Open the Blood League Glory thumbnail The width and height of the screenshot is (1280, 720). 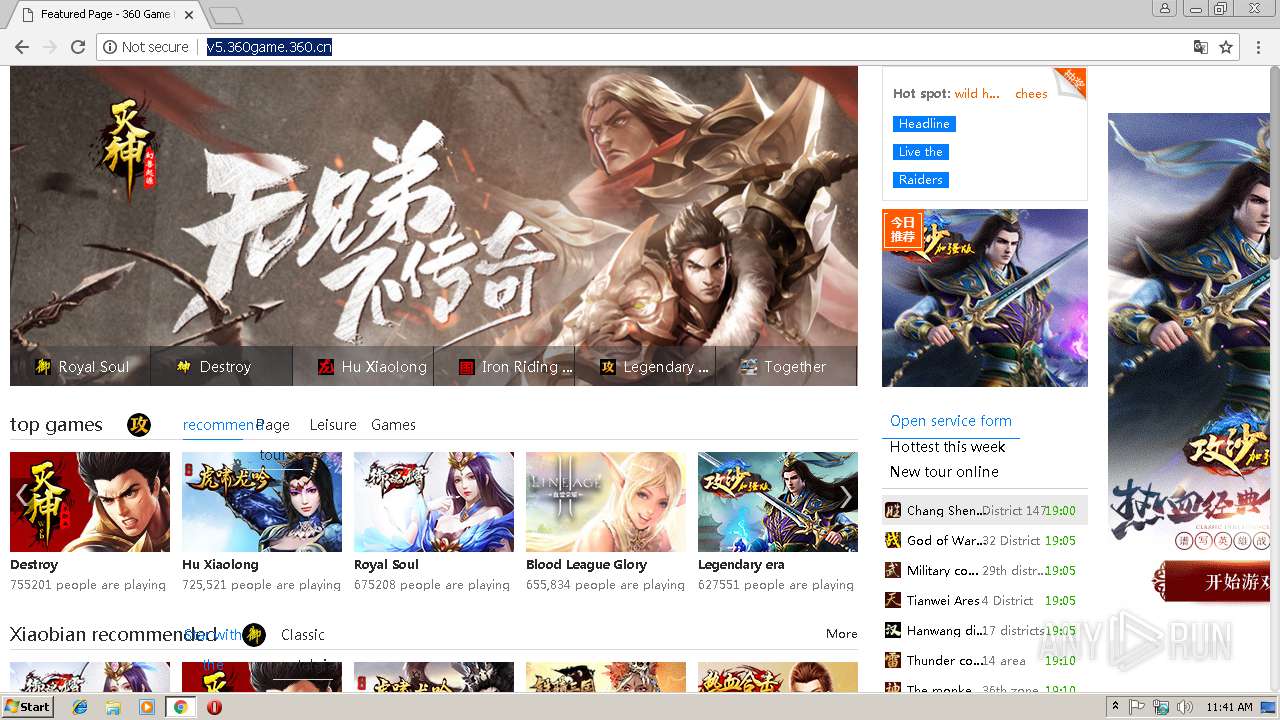pos(606,502)
